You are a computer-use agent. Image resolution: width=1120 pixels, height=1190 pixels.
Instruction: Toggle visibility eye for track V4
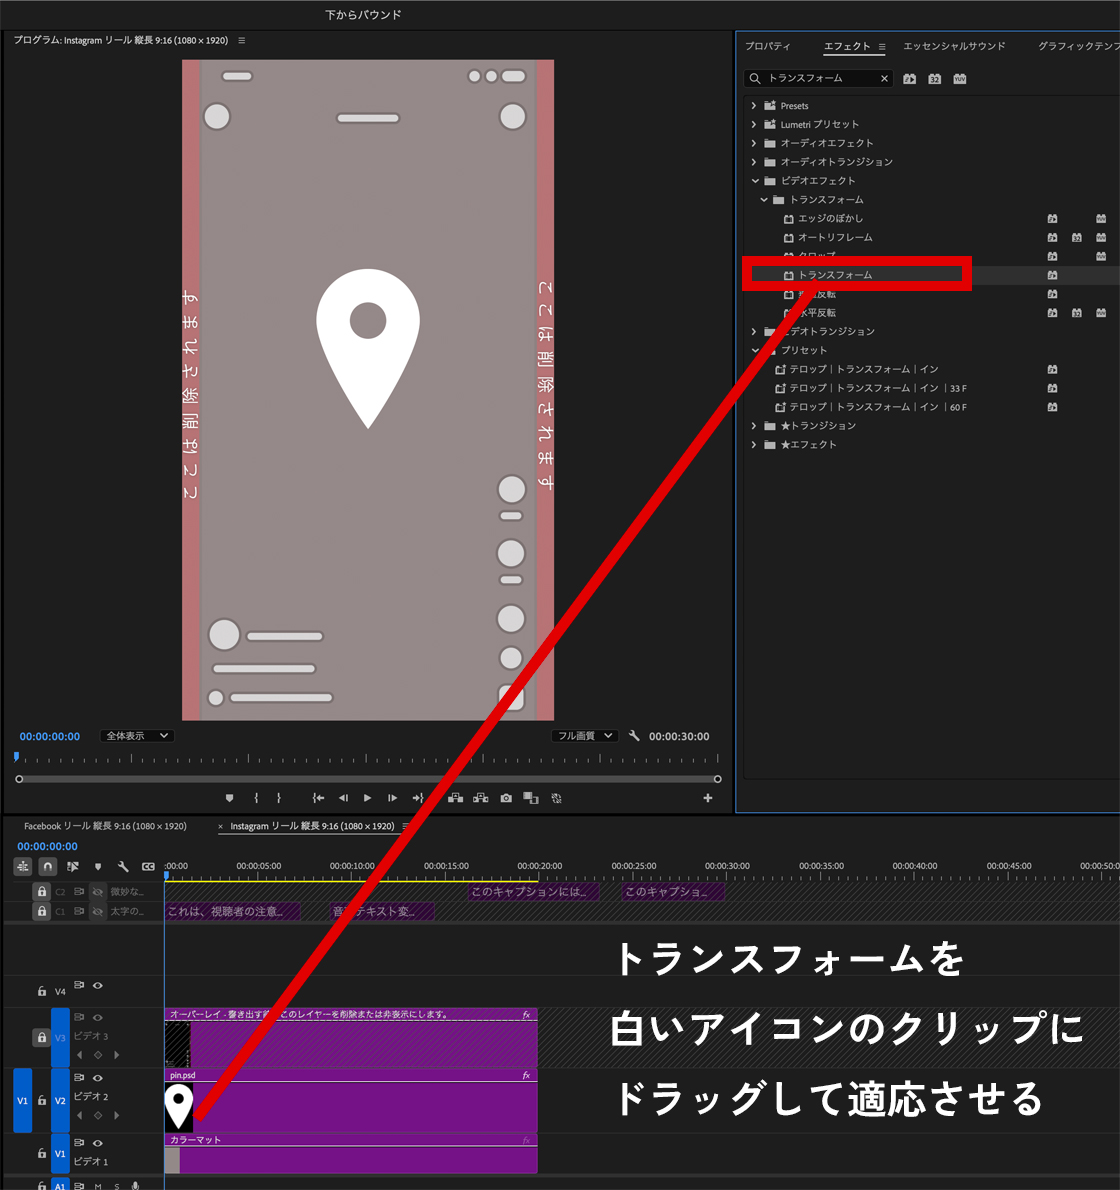click(x=98, y=986)
